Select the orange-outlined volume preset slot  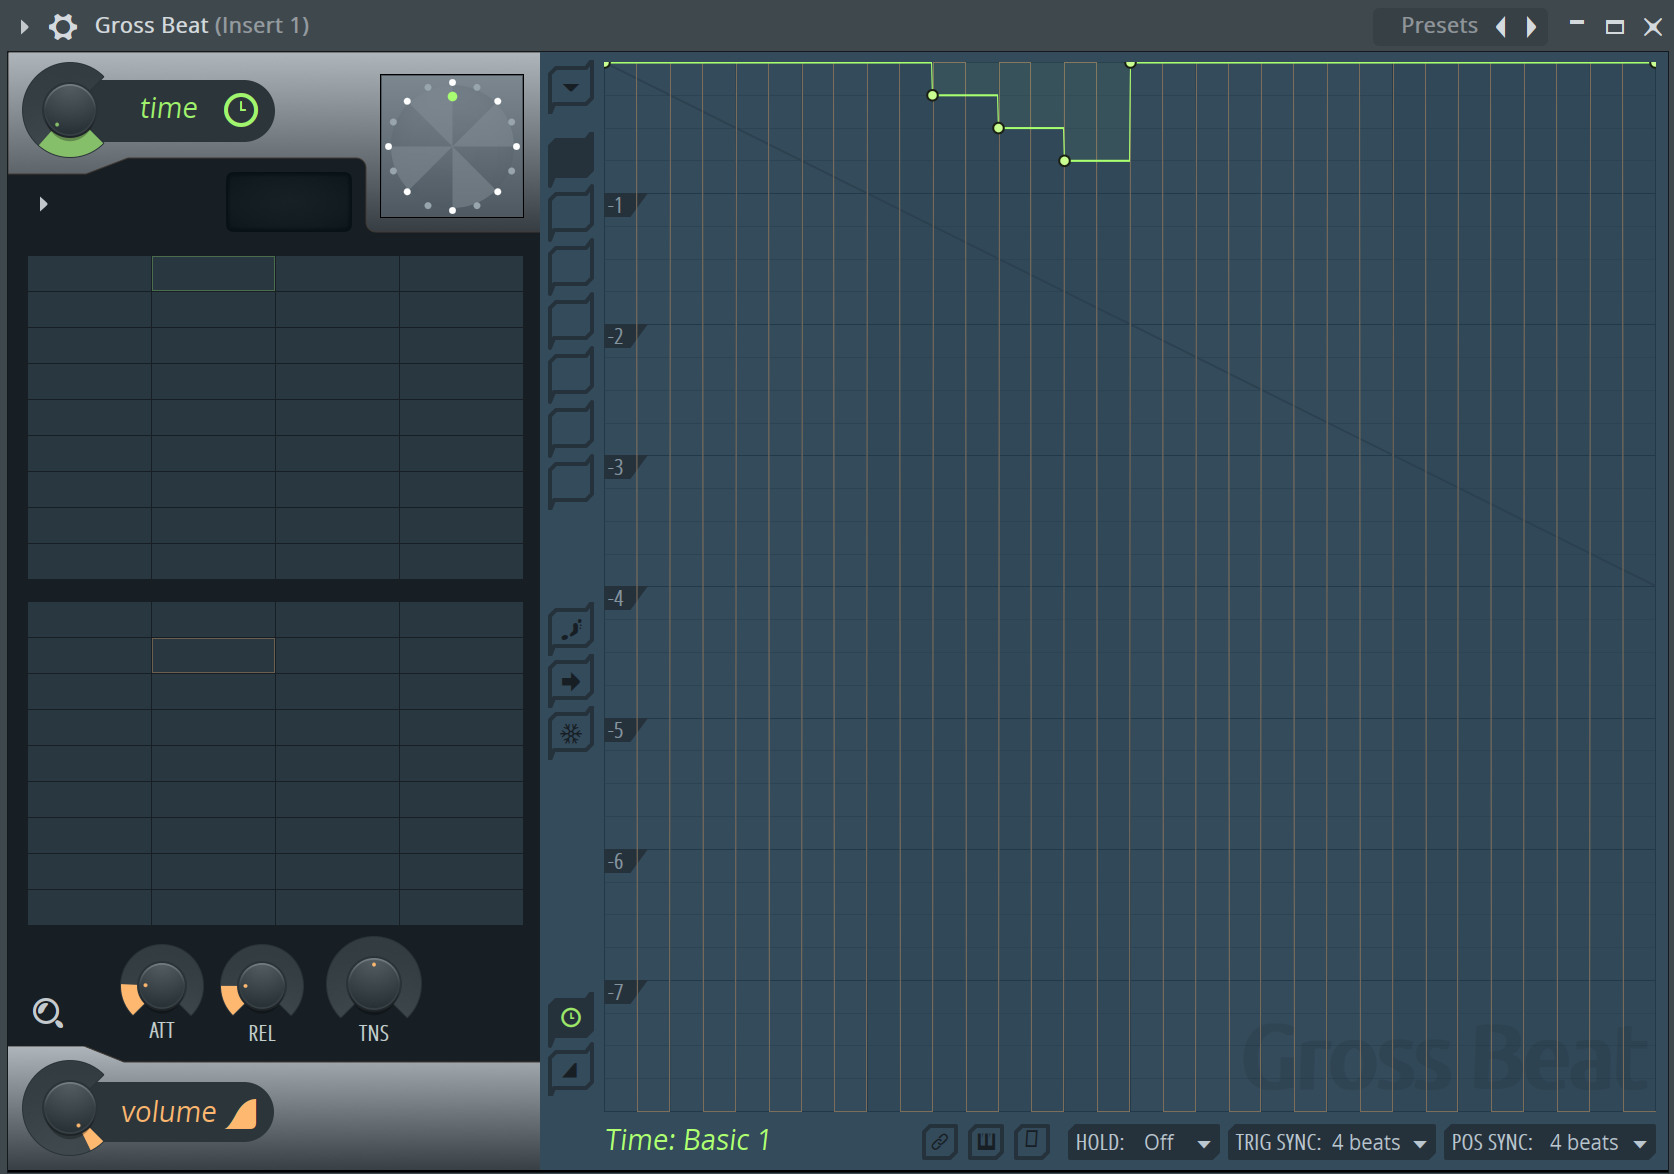(213, 655)
